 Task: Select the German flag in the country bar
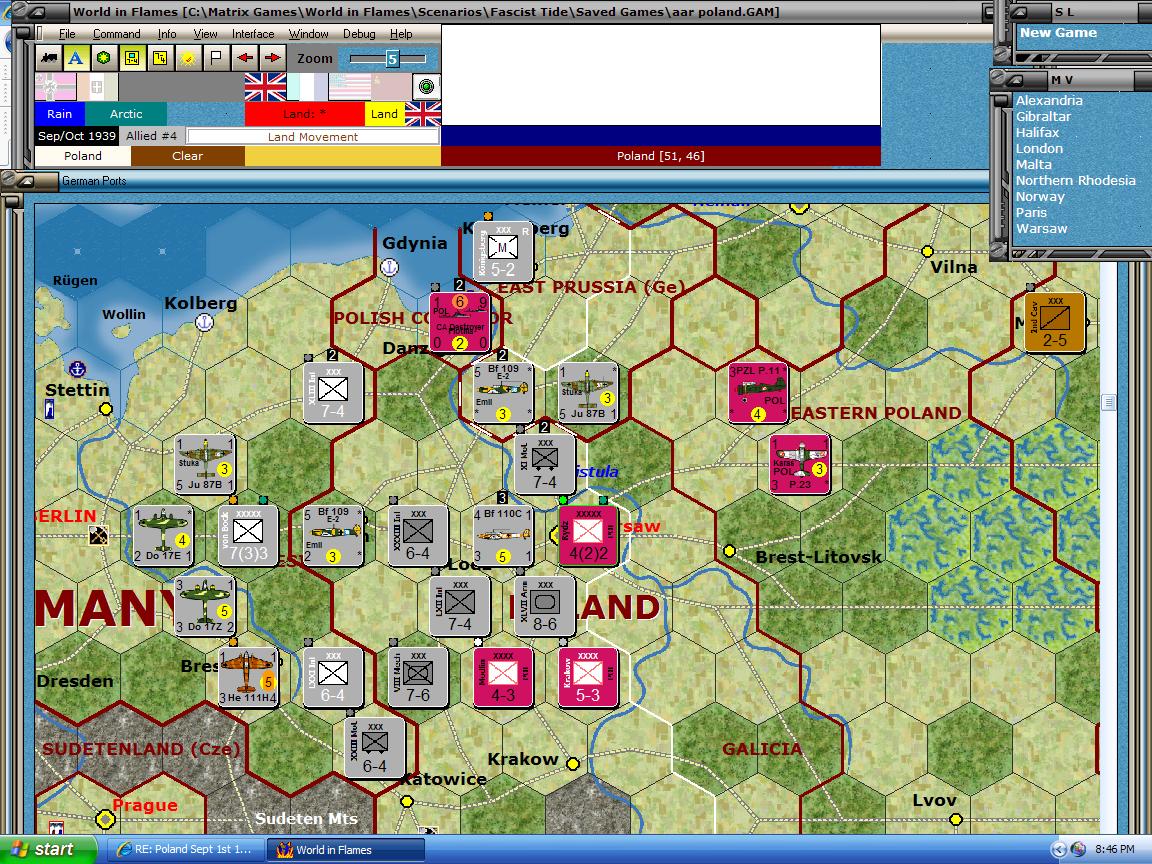click(55, 87)
